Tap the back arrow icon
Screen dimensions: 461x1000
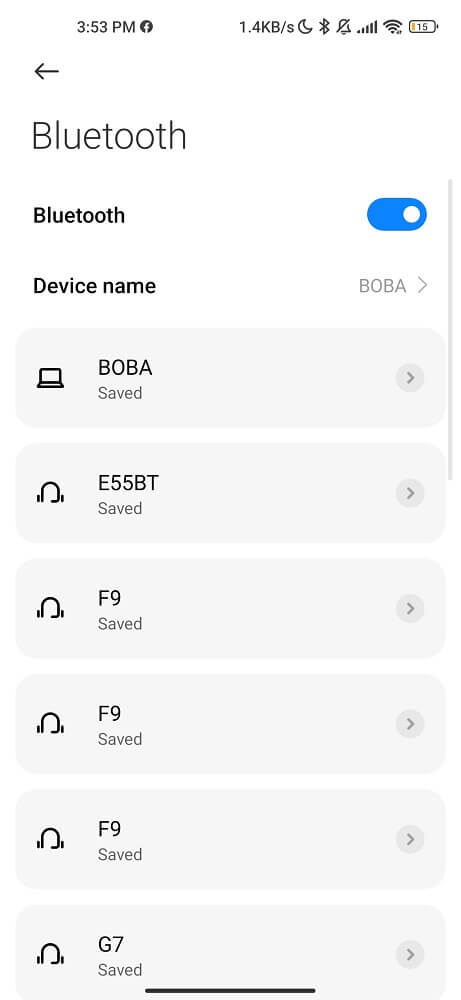47,71
